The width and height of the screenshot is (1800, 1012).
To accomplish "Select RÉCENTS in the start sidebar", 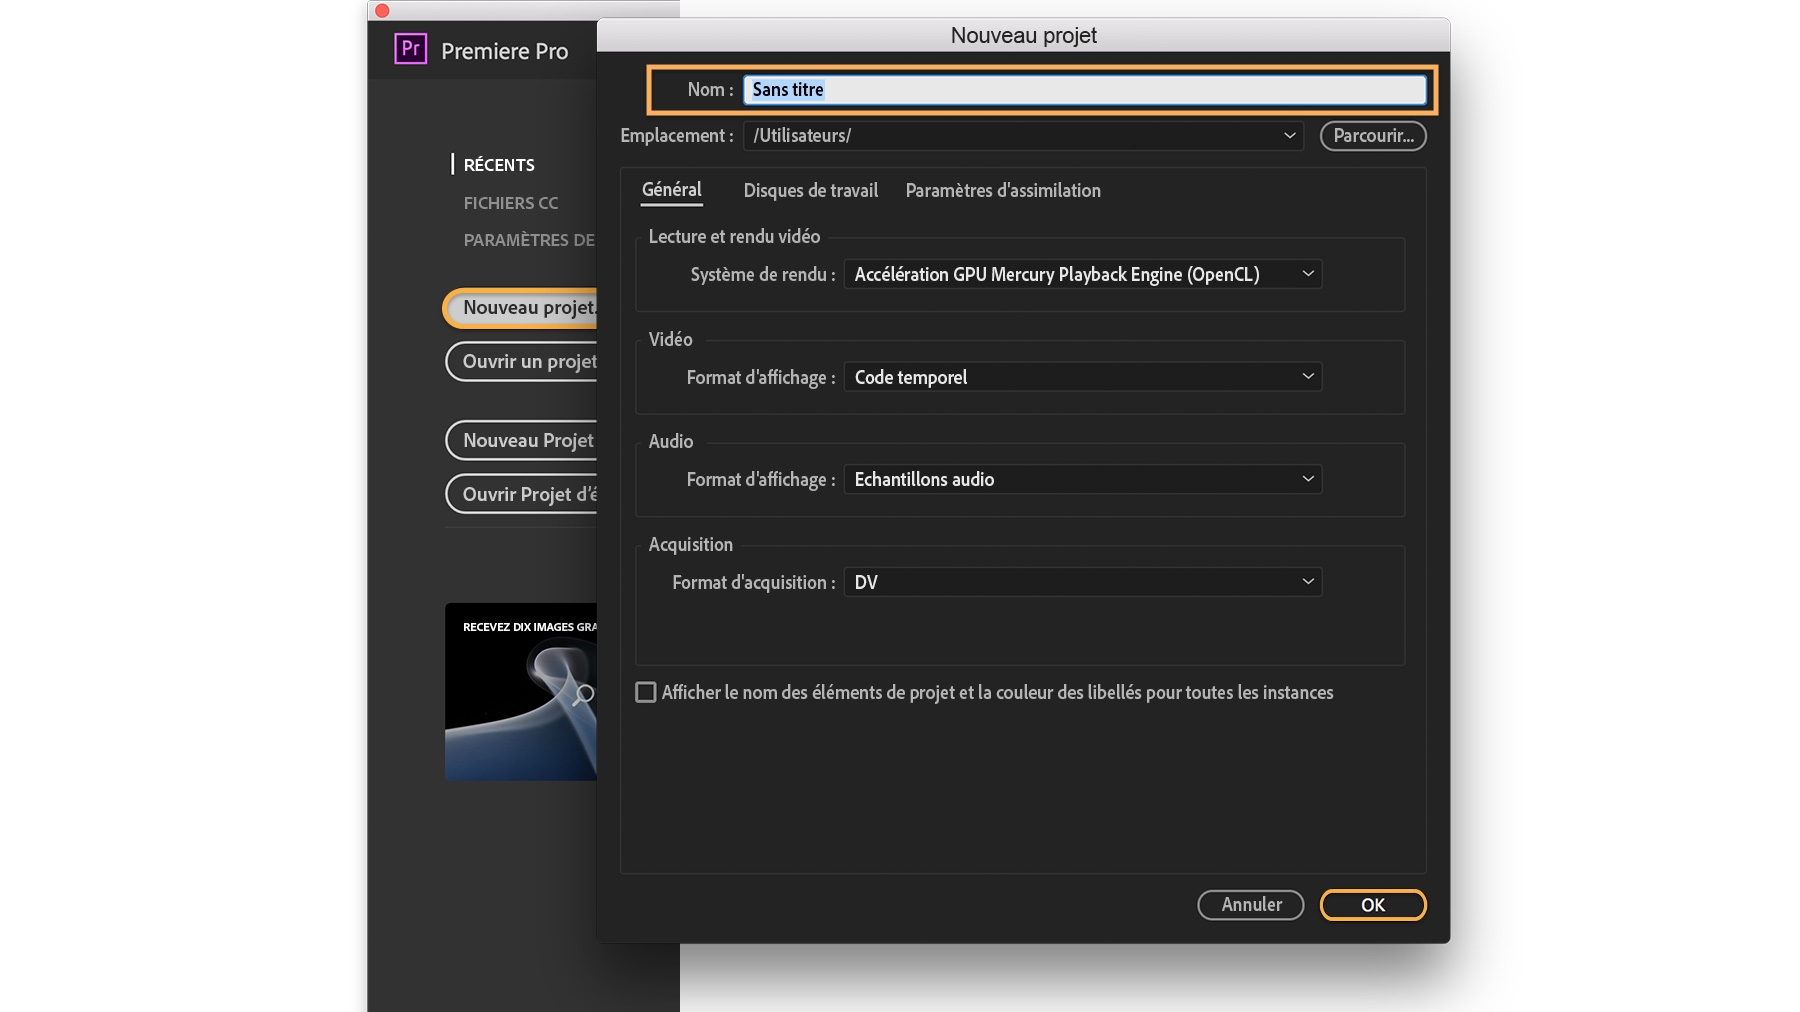I will tap(499, 165).
